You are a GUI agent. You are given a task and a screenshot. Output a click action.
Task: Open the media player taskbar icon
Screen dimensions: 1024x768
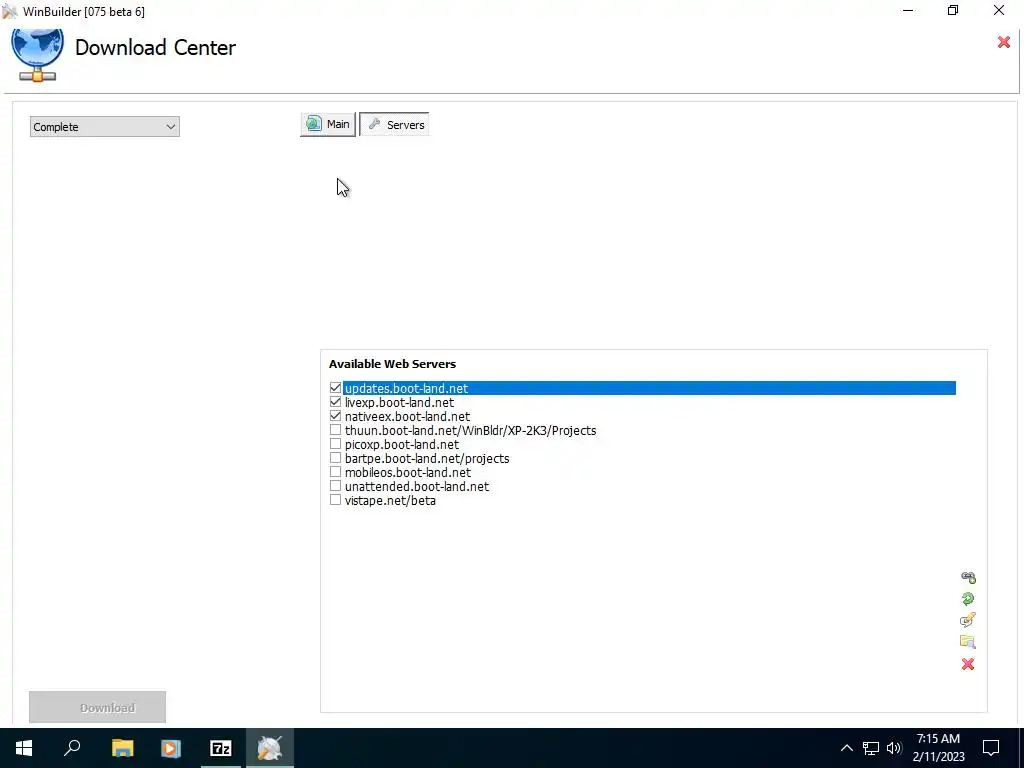171,748
